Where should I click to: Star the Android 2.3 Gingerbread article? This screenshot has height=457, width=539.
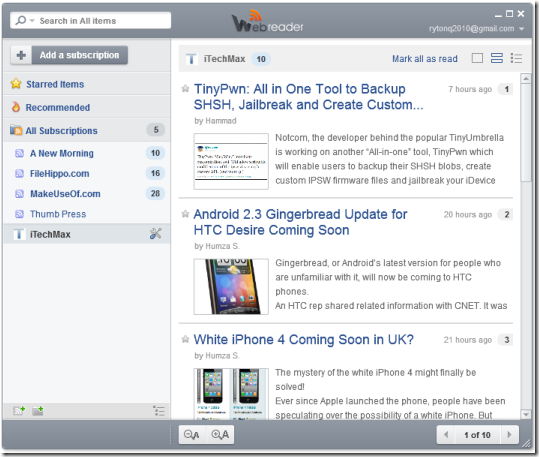[185, 214]
